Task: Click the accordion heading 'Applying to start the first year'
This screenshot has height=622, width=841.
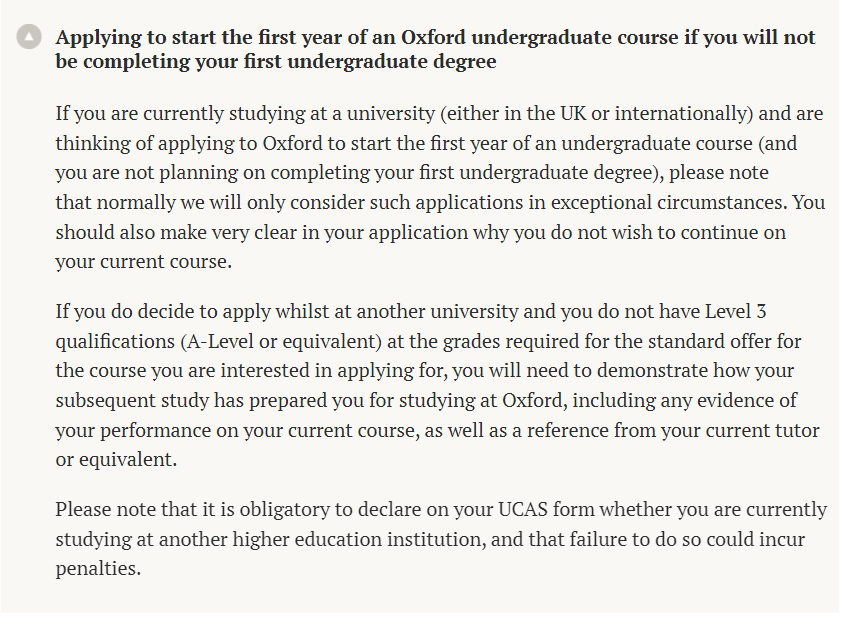Action: tap(436, 49)
